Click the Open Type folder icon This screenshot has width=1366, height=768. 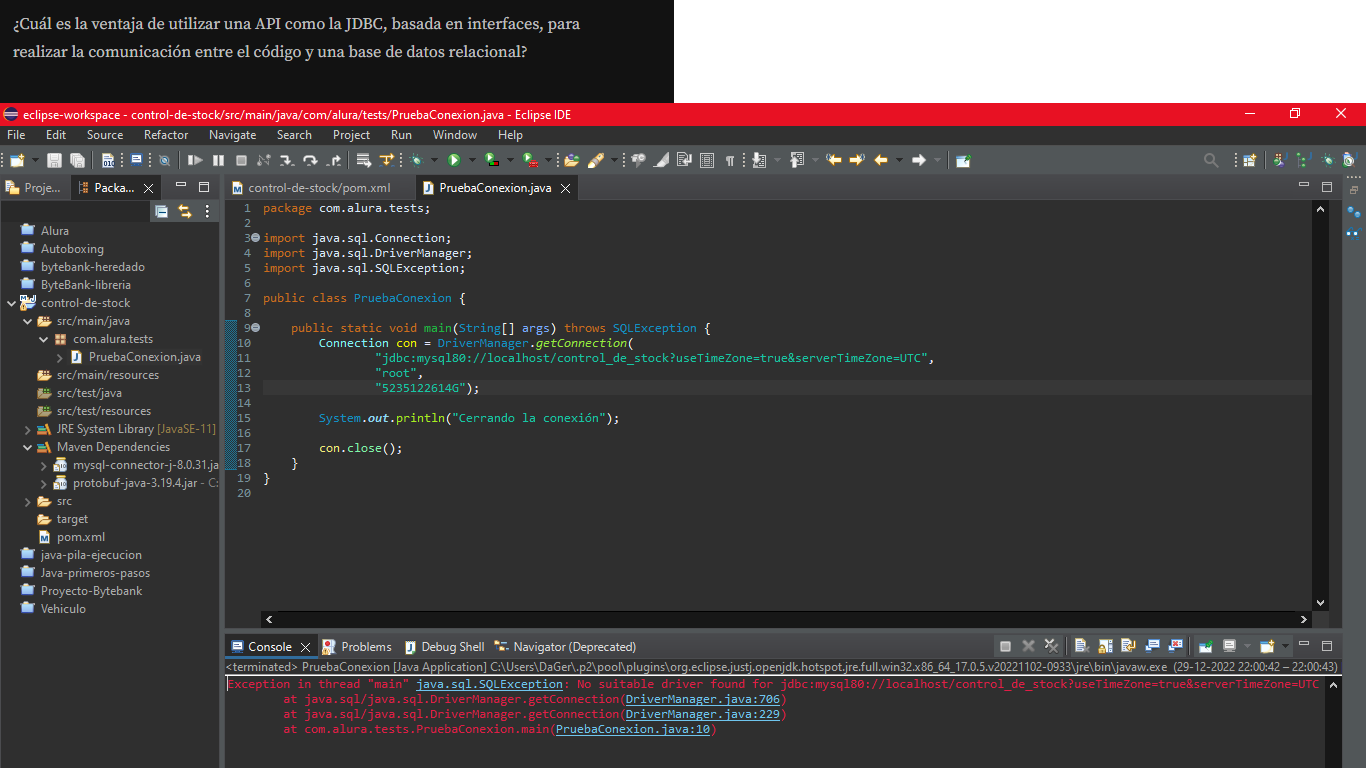click(572, 160)
